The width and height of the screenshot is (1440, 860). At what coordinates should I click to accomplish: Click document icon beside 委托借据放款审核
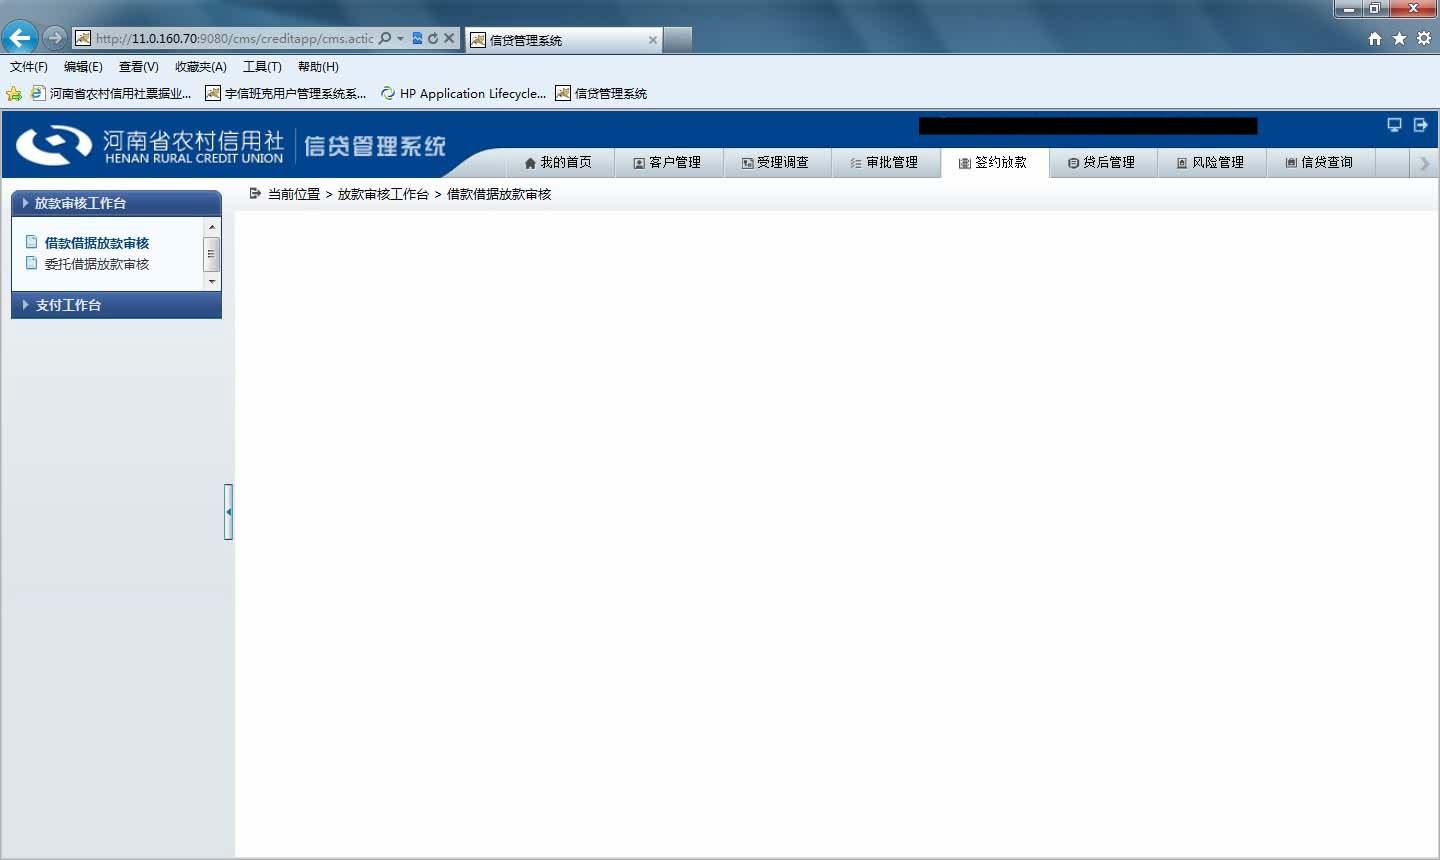pyautogui.click(x=31, y=263)
